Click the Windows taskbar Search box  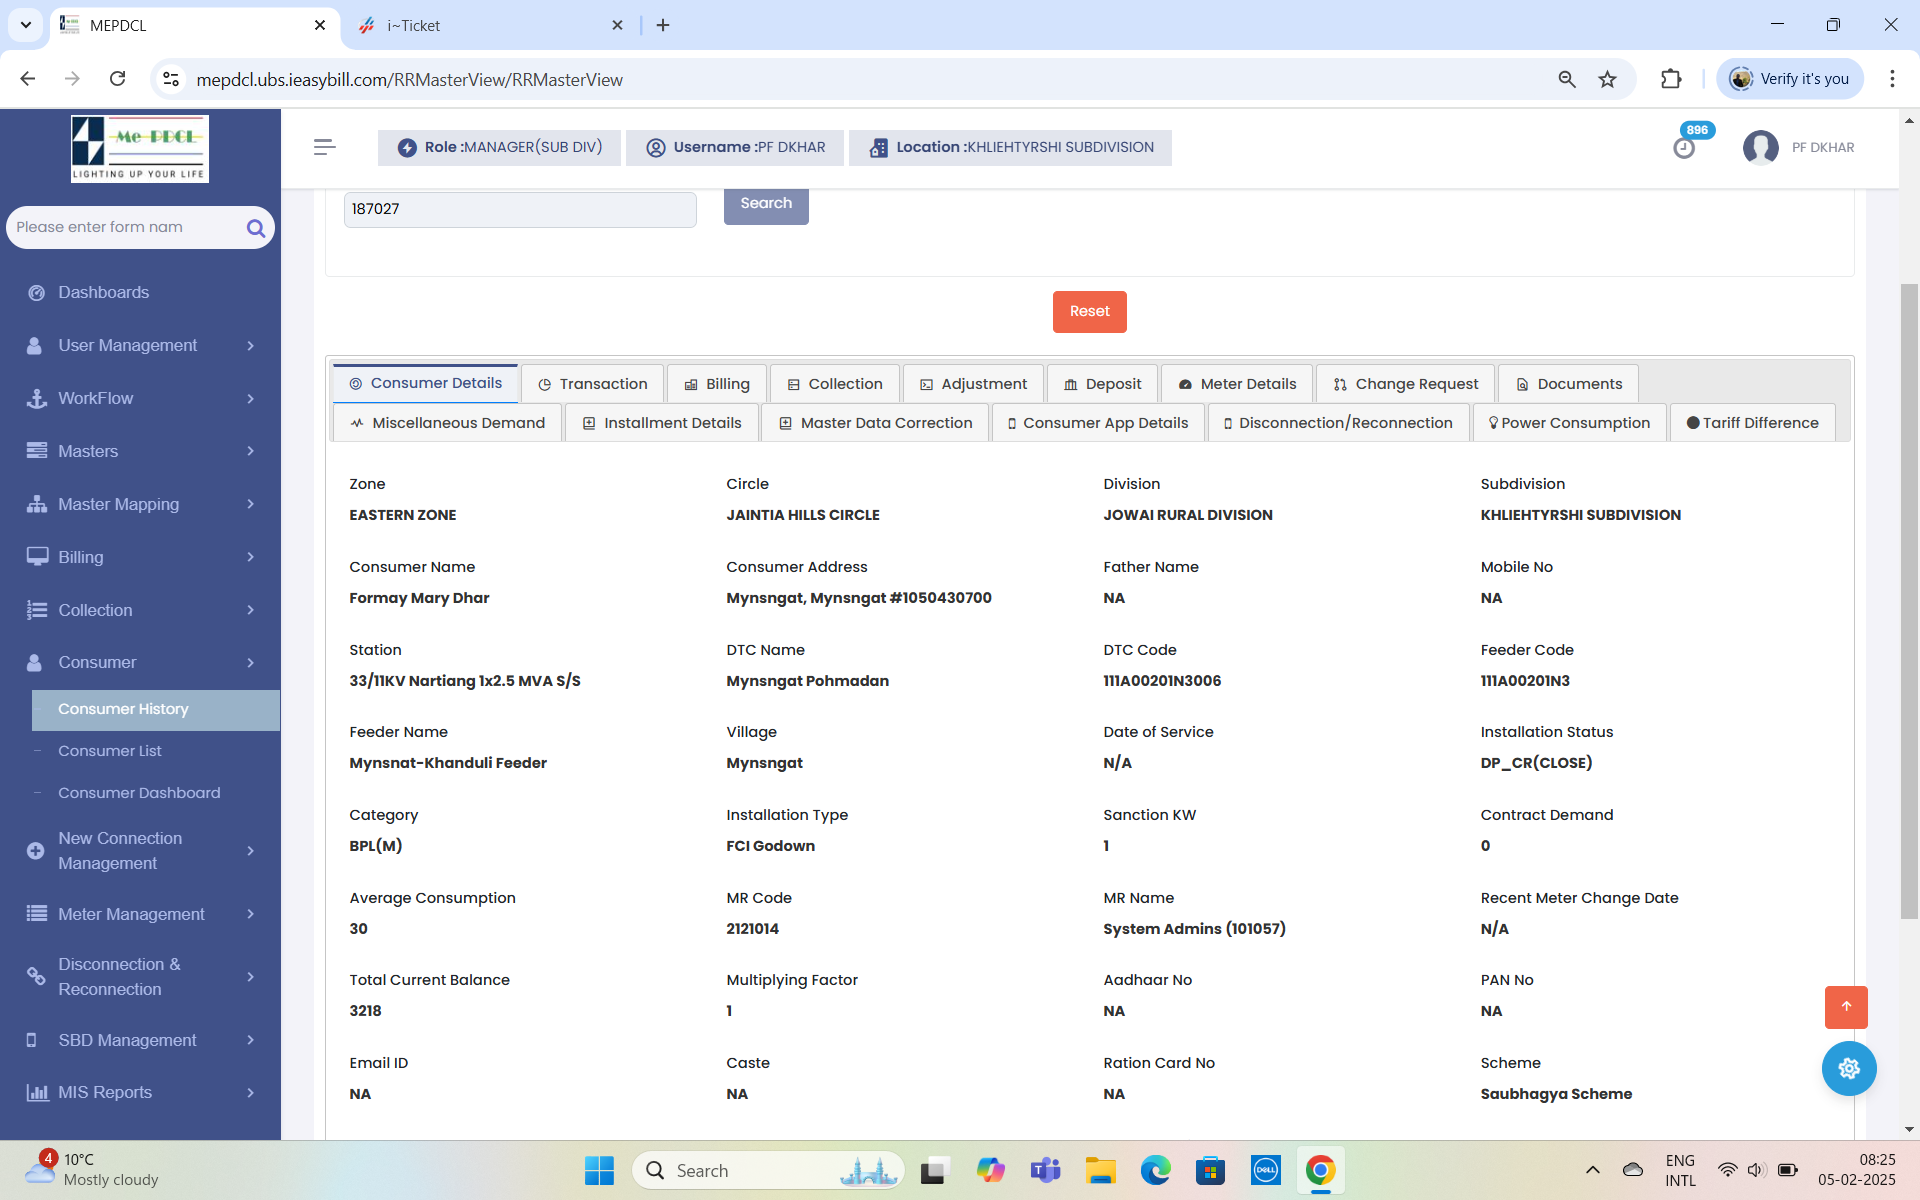click(768, 1170)
